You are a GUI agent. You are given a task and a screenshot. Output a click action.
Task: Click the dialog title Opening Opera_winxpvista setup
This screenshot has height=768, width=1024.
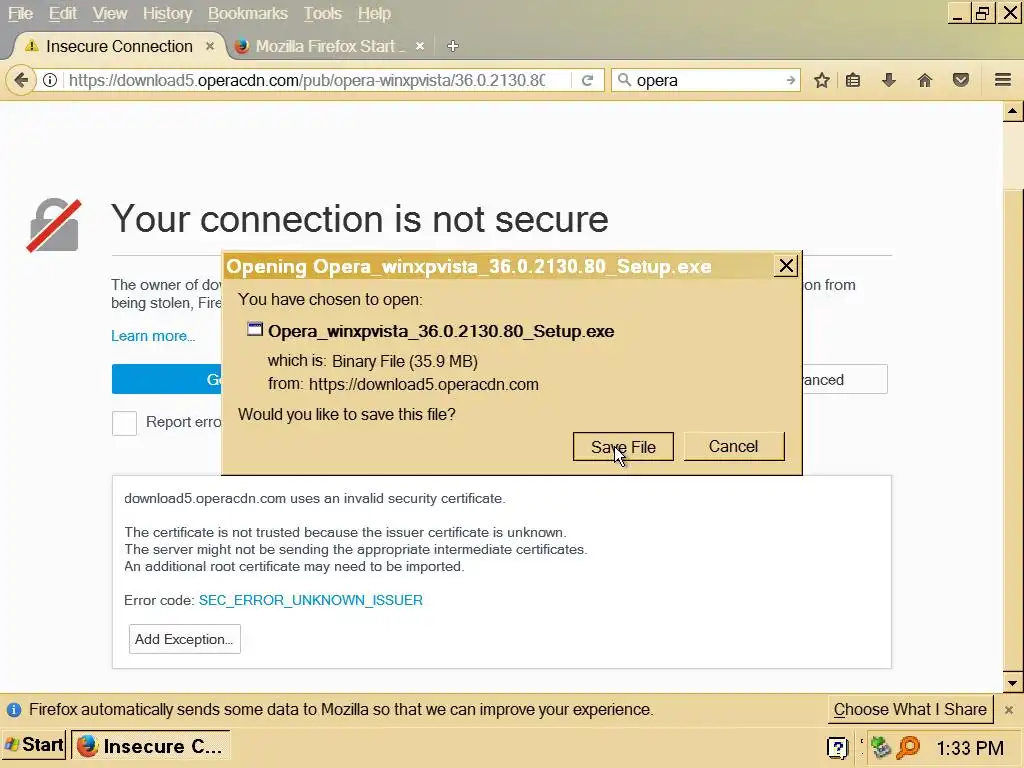(x=469, y=266)
